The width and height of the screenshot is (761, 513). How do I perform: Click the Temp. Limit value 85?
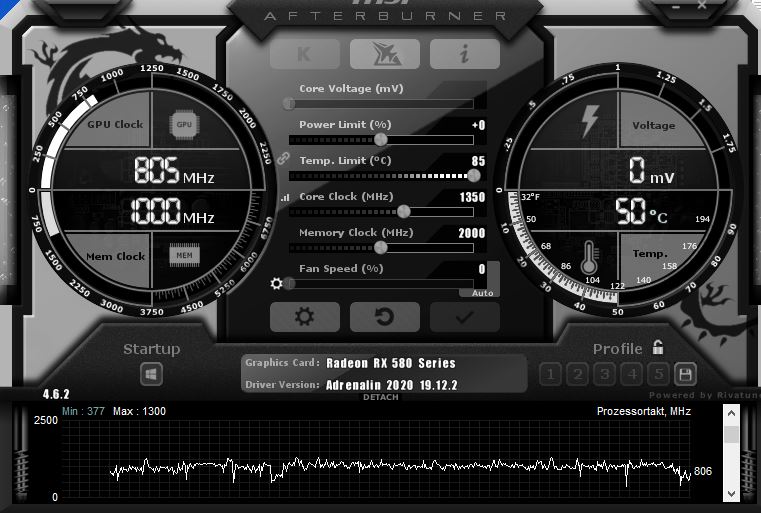pyautogui.click(x=478, y=161)
